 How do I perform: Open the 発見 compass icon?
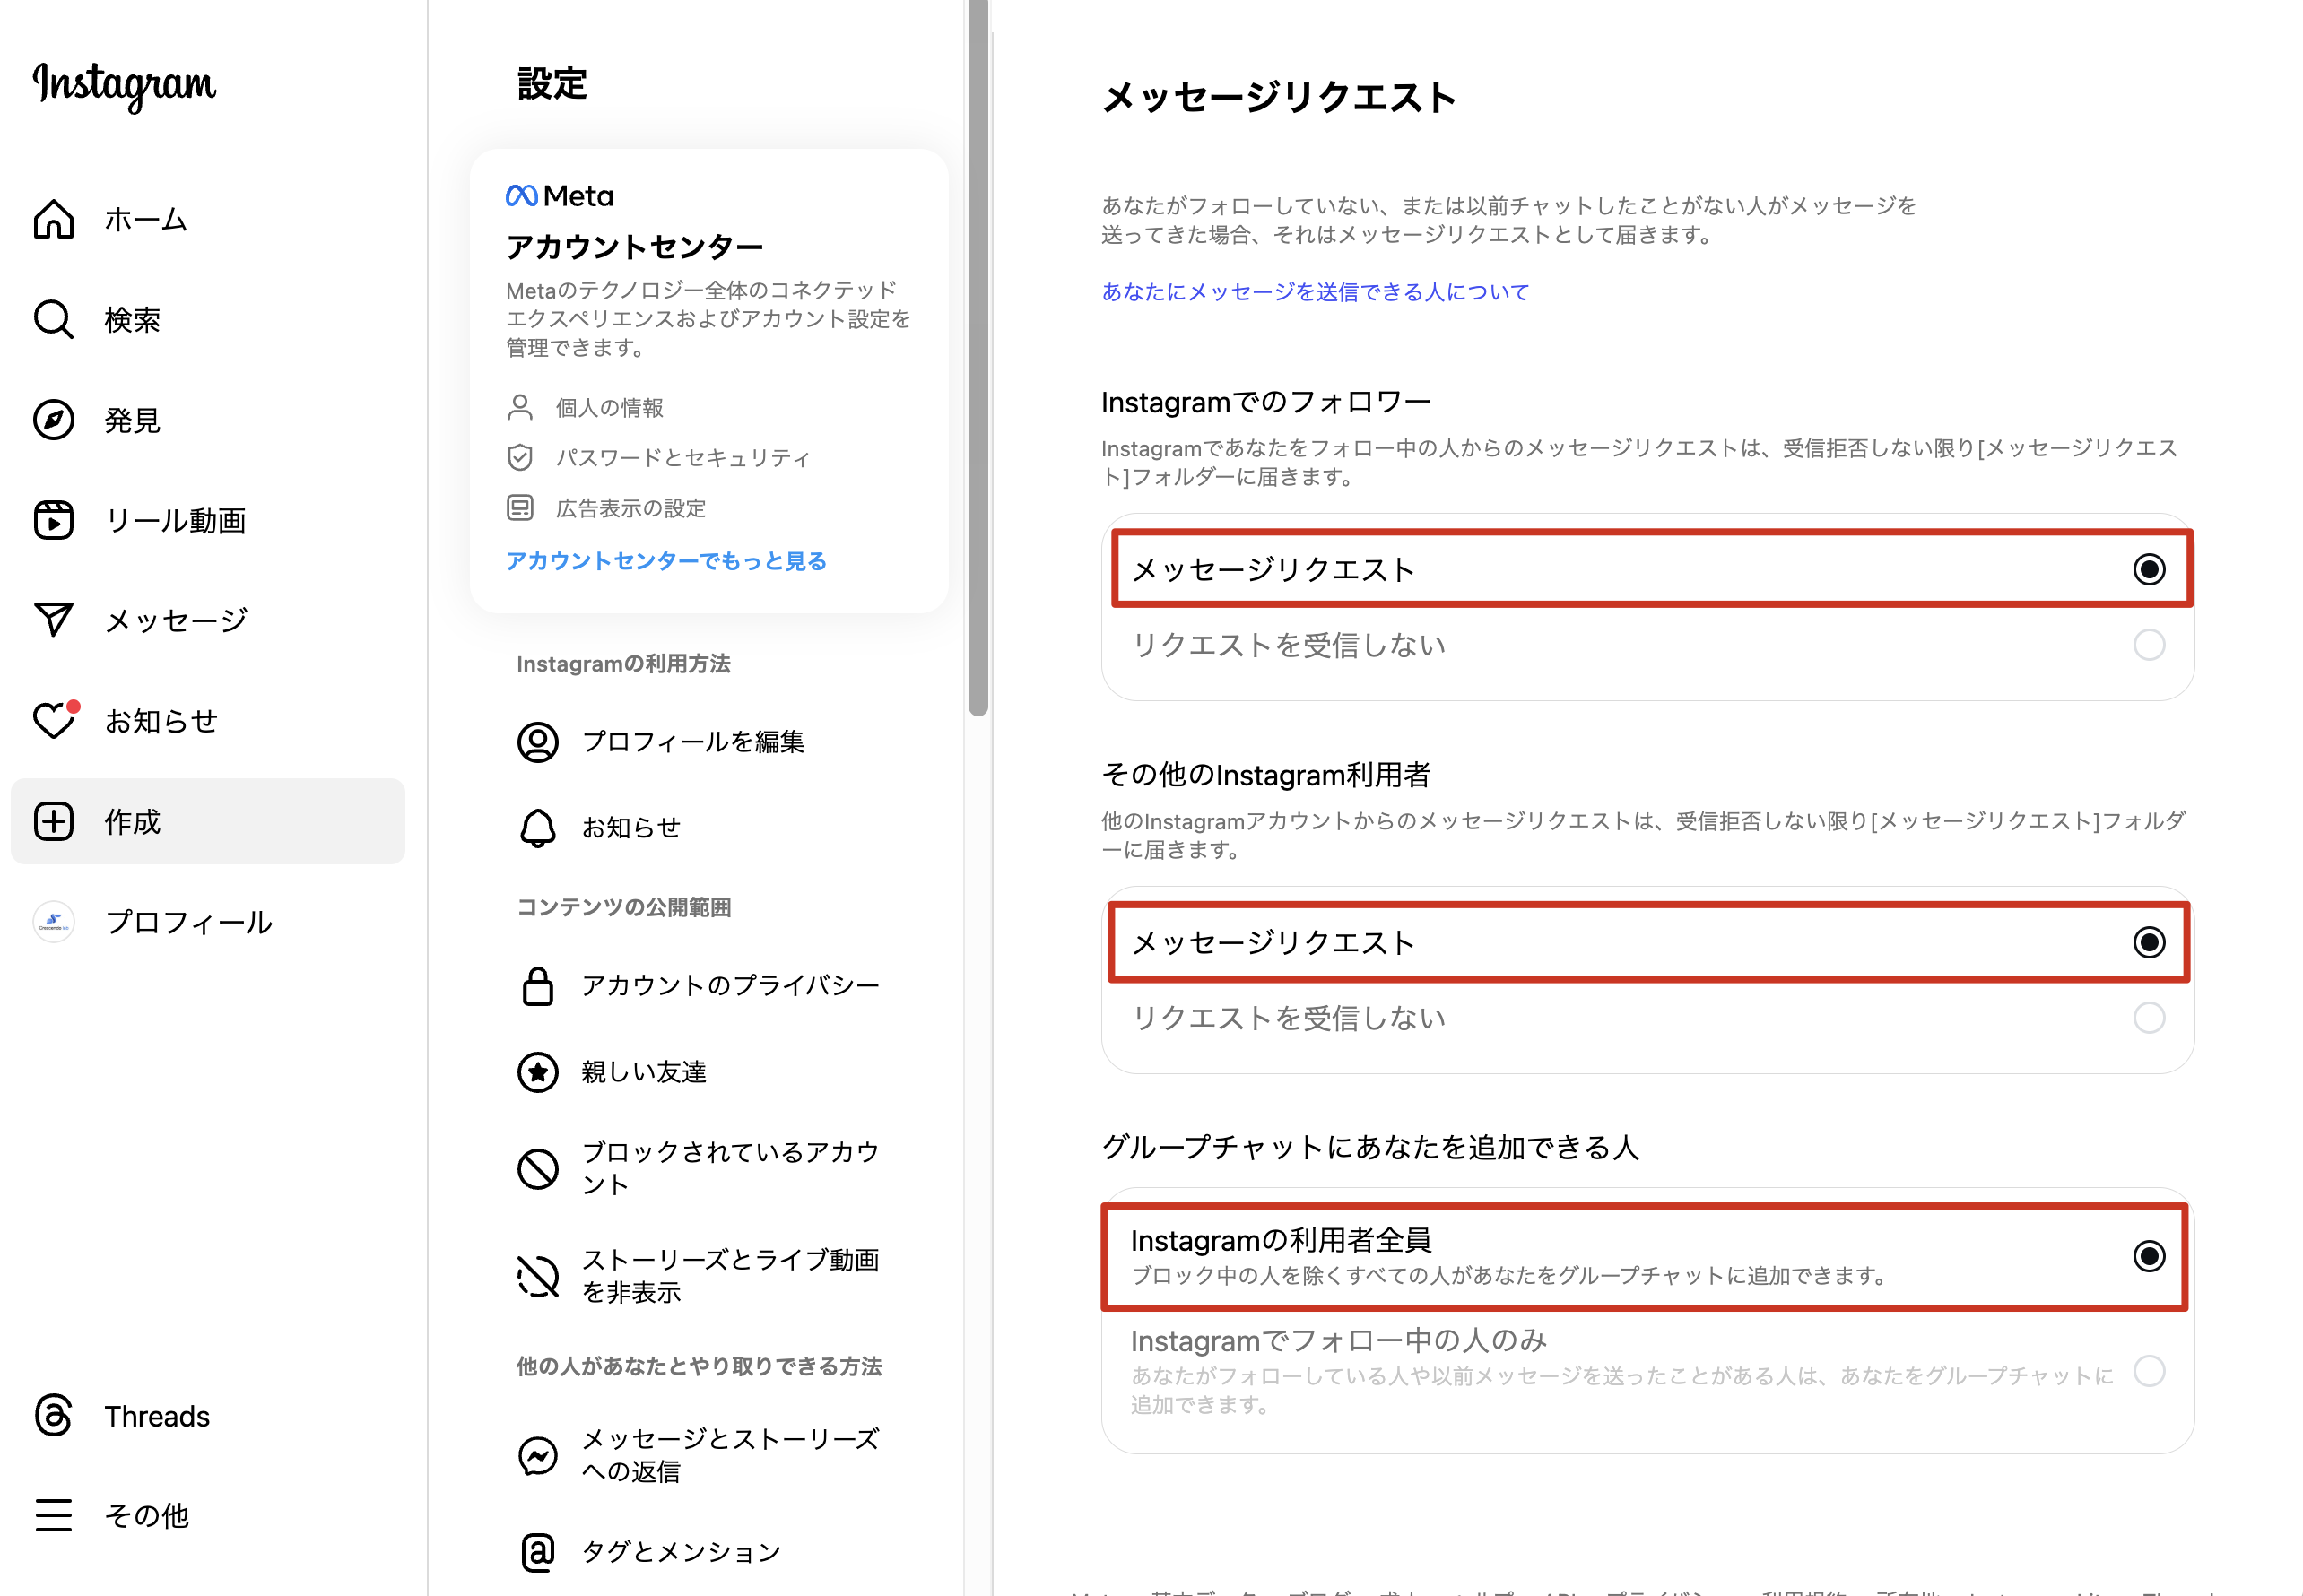(53, 420)
